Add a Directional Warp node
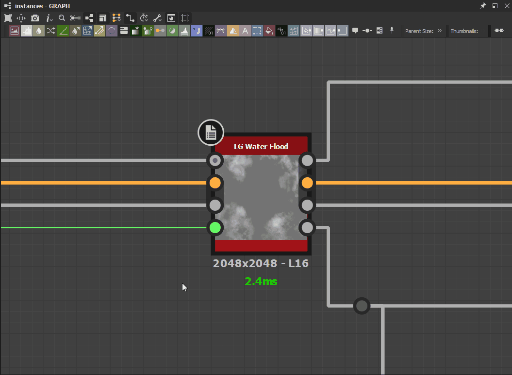 [87, 31]
